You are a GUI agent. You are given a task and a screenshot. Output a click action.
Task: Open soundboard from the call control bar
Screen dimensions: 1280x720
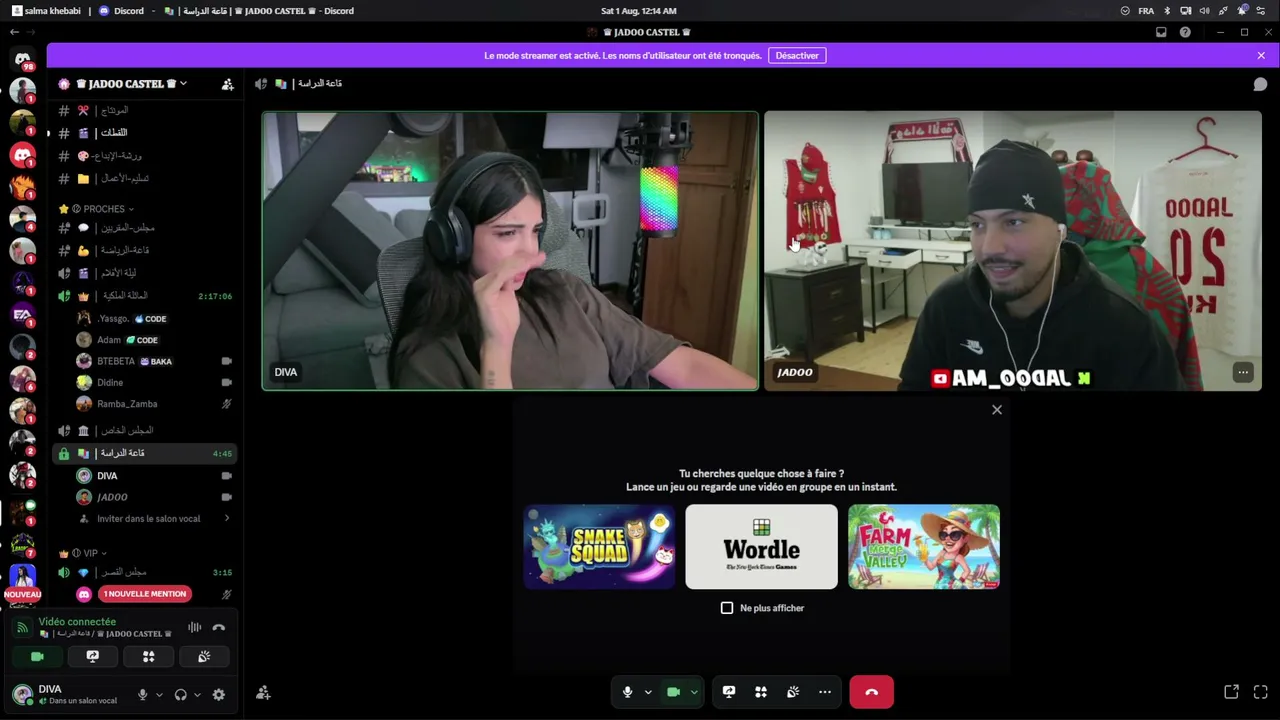[793, 692]
